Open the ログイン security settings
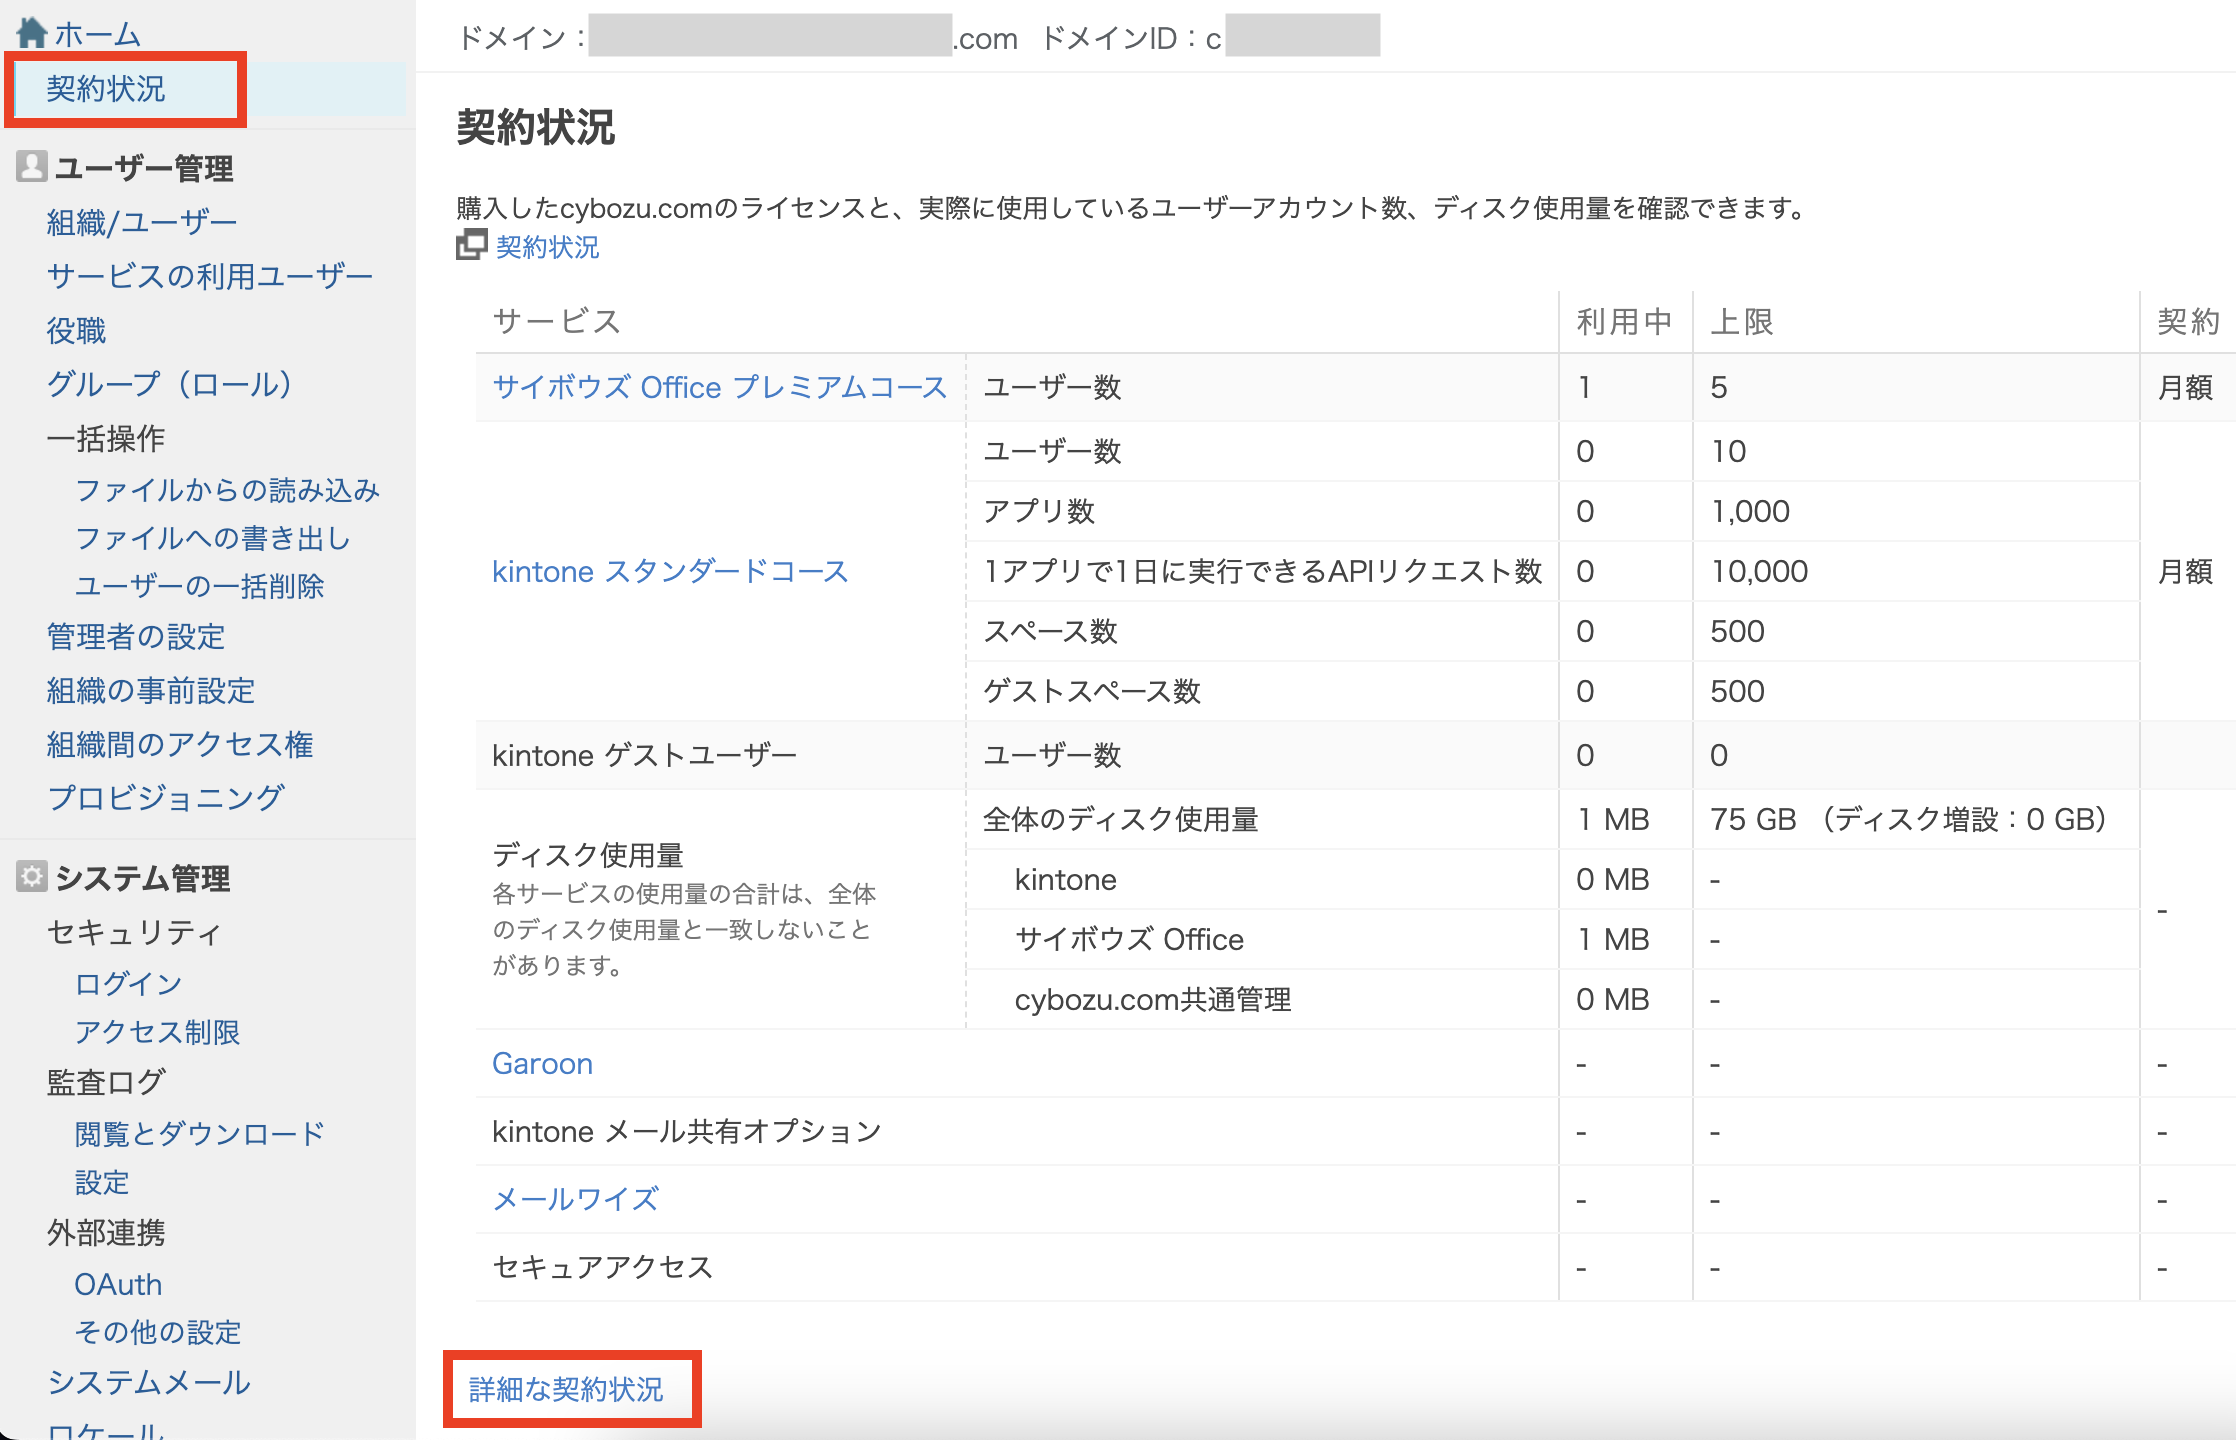 [128, 983]
